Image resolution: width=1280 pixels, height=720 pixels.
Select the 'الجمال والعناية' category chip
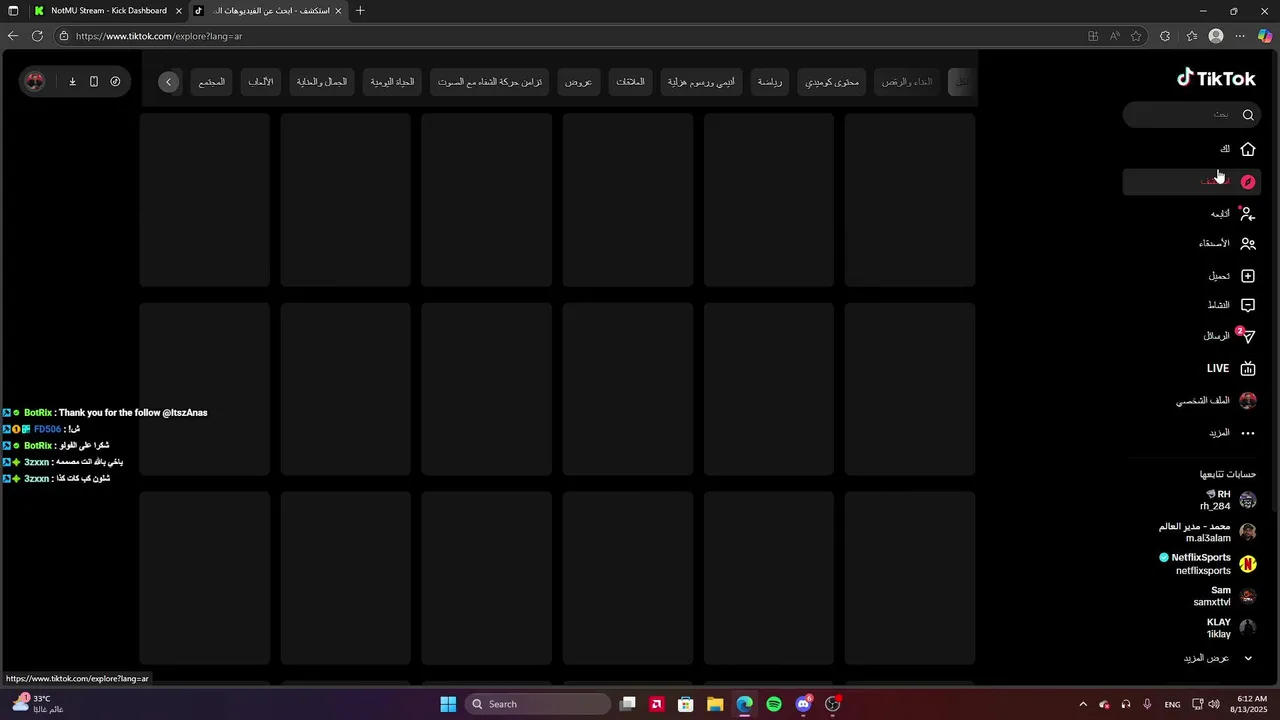tap(322, 82)
